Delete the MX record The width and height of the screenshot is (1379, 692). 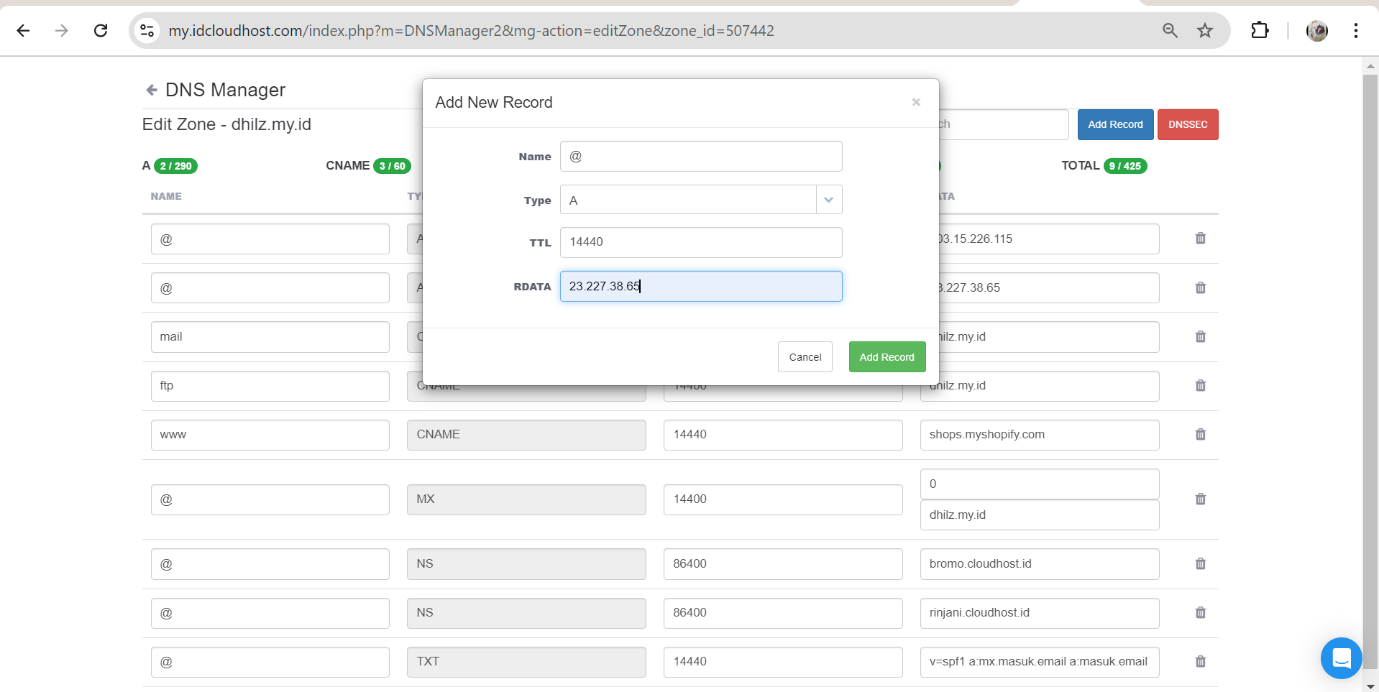click(x=1201, y=499)
